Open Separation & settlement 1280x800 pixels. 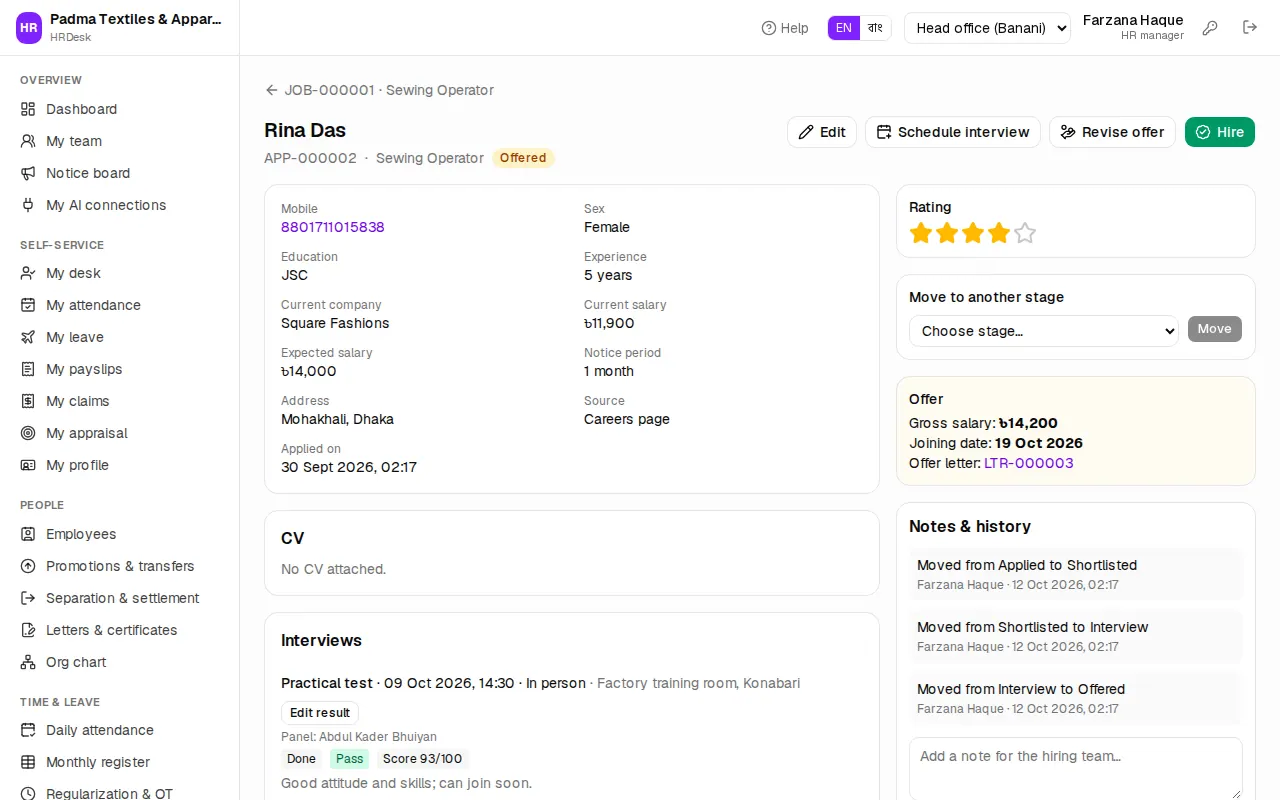120,598
